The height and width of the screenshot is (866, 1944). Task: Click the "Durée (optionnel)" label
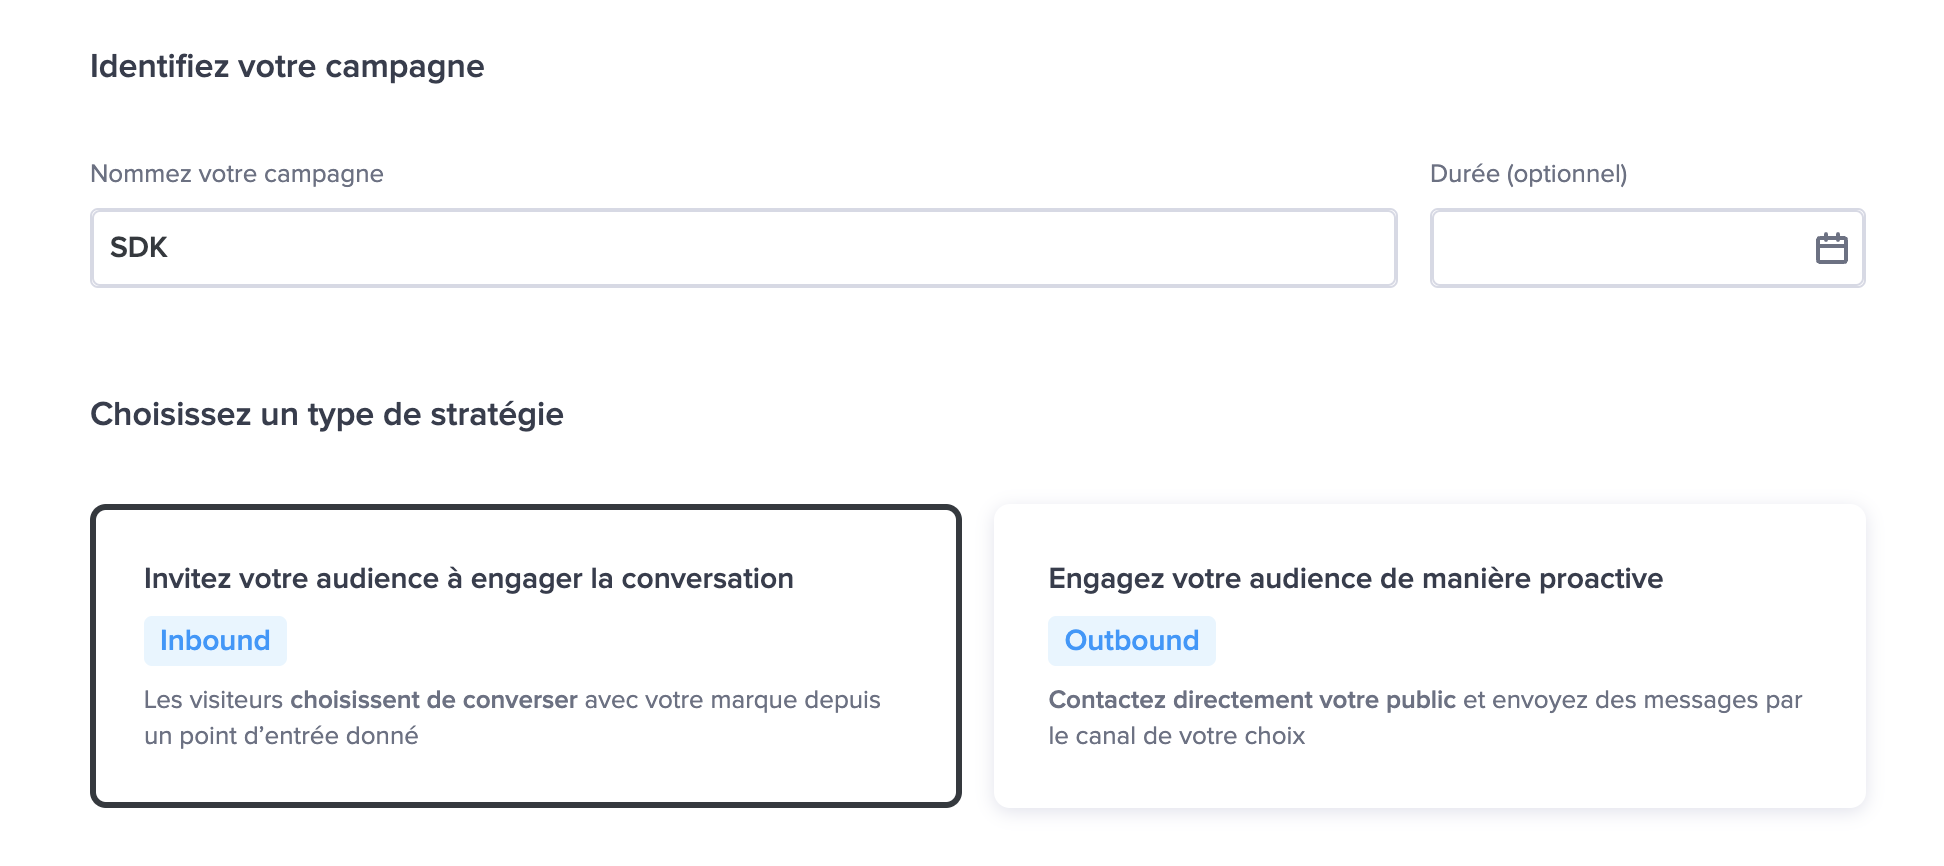(x=1528, y=174)
